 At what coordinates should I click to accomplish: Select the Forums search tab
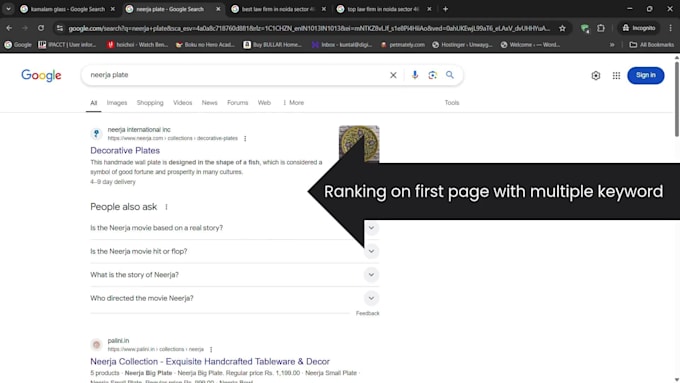click(x=238, y=103)
